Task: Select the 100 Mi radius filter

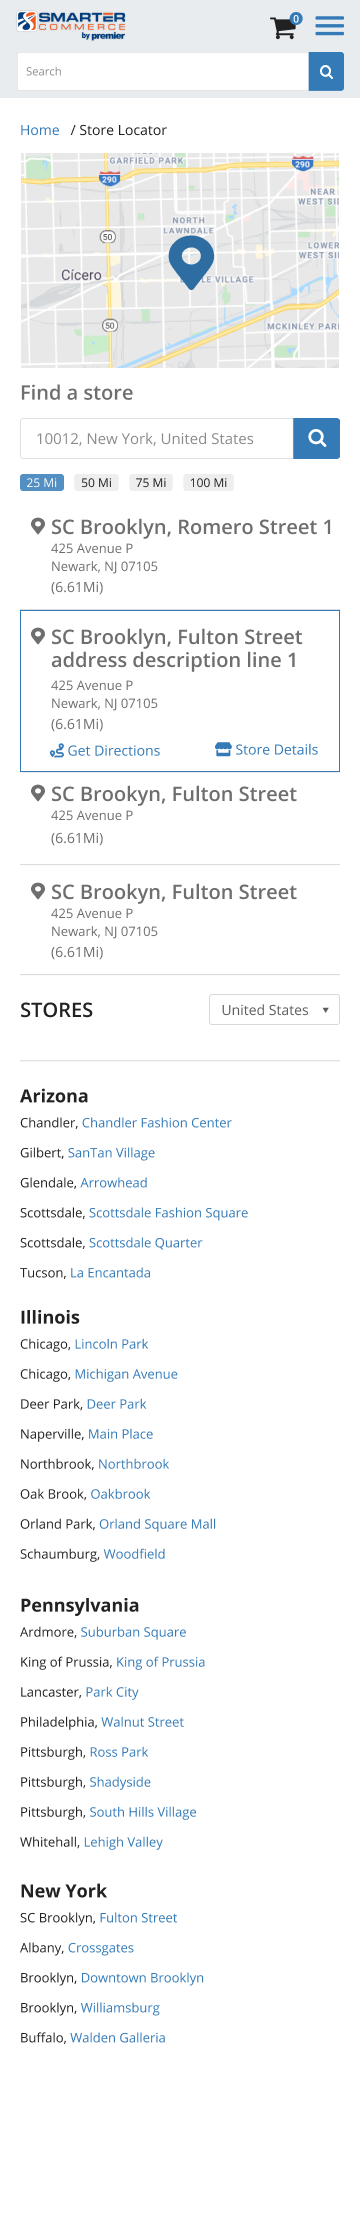Action: [208, 482]
